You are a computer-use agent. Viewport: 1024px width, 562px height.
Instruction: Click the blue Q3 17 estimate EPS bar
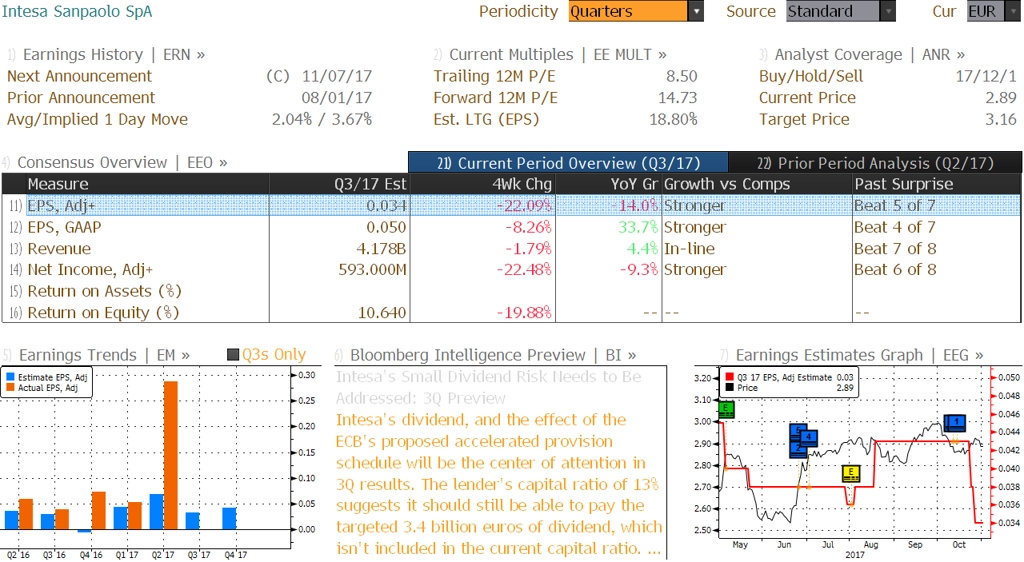[193, 521]
